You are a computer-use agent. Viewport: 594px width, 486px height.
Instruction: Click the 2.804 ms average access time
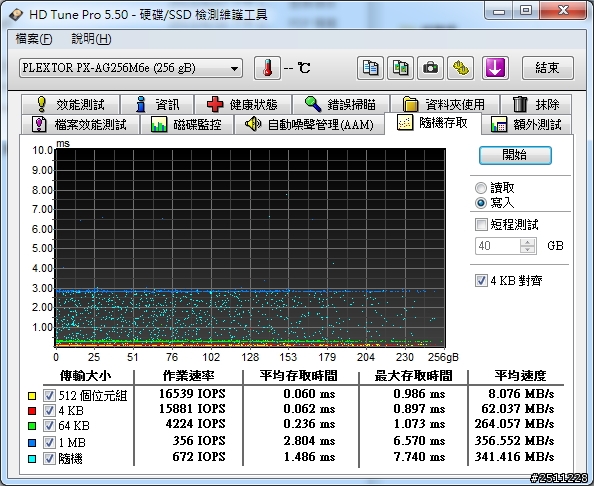309,441
